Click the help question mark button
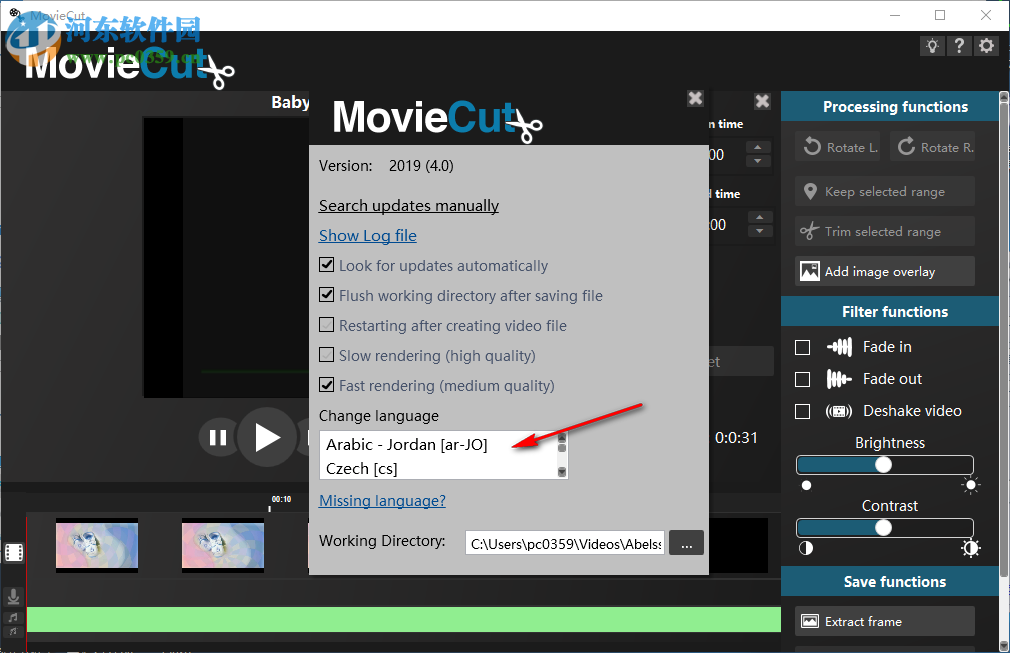This screenshot has width=1010, height=653. [x=959, y=45]
